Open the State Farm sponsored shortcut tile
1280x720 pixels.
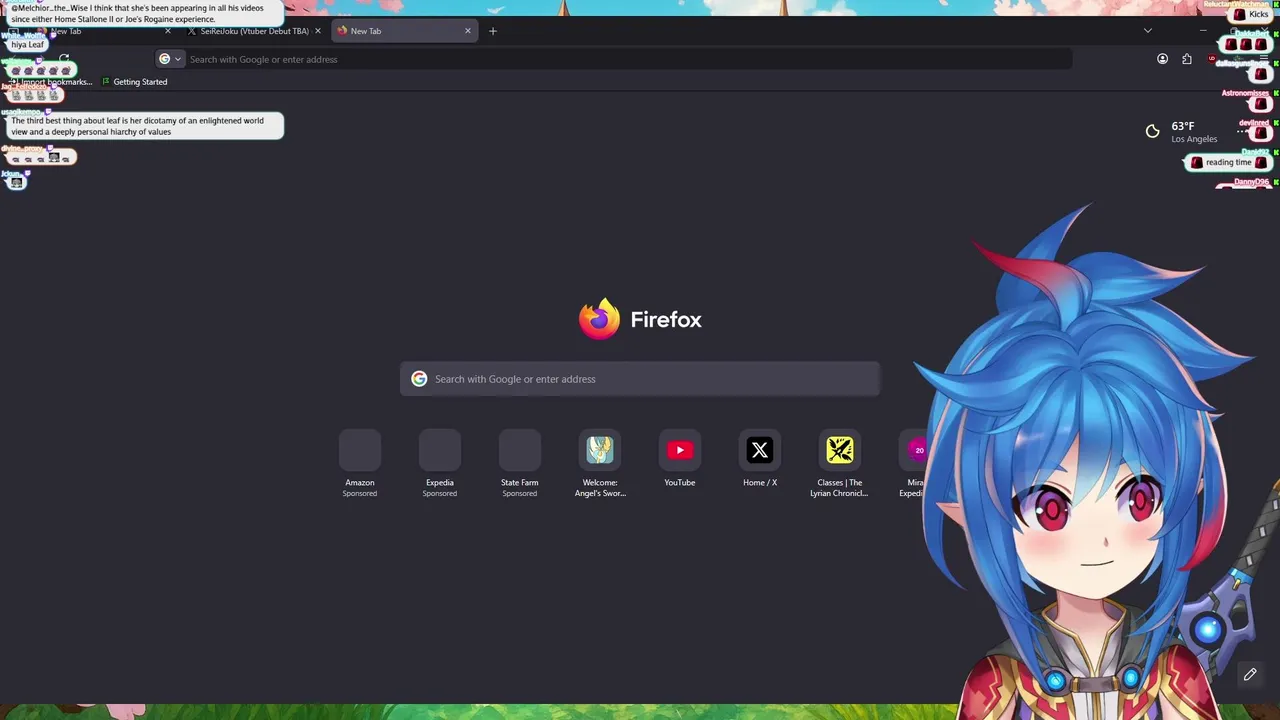[x=520, y=450]
